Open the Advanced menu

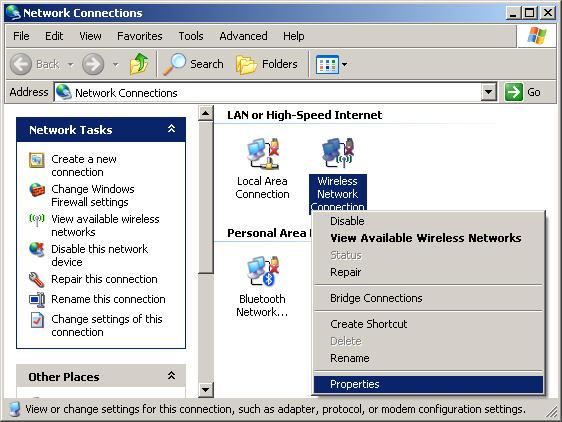coord(243,36)
